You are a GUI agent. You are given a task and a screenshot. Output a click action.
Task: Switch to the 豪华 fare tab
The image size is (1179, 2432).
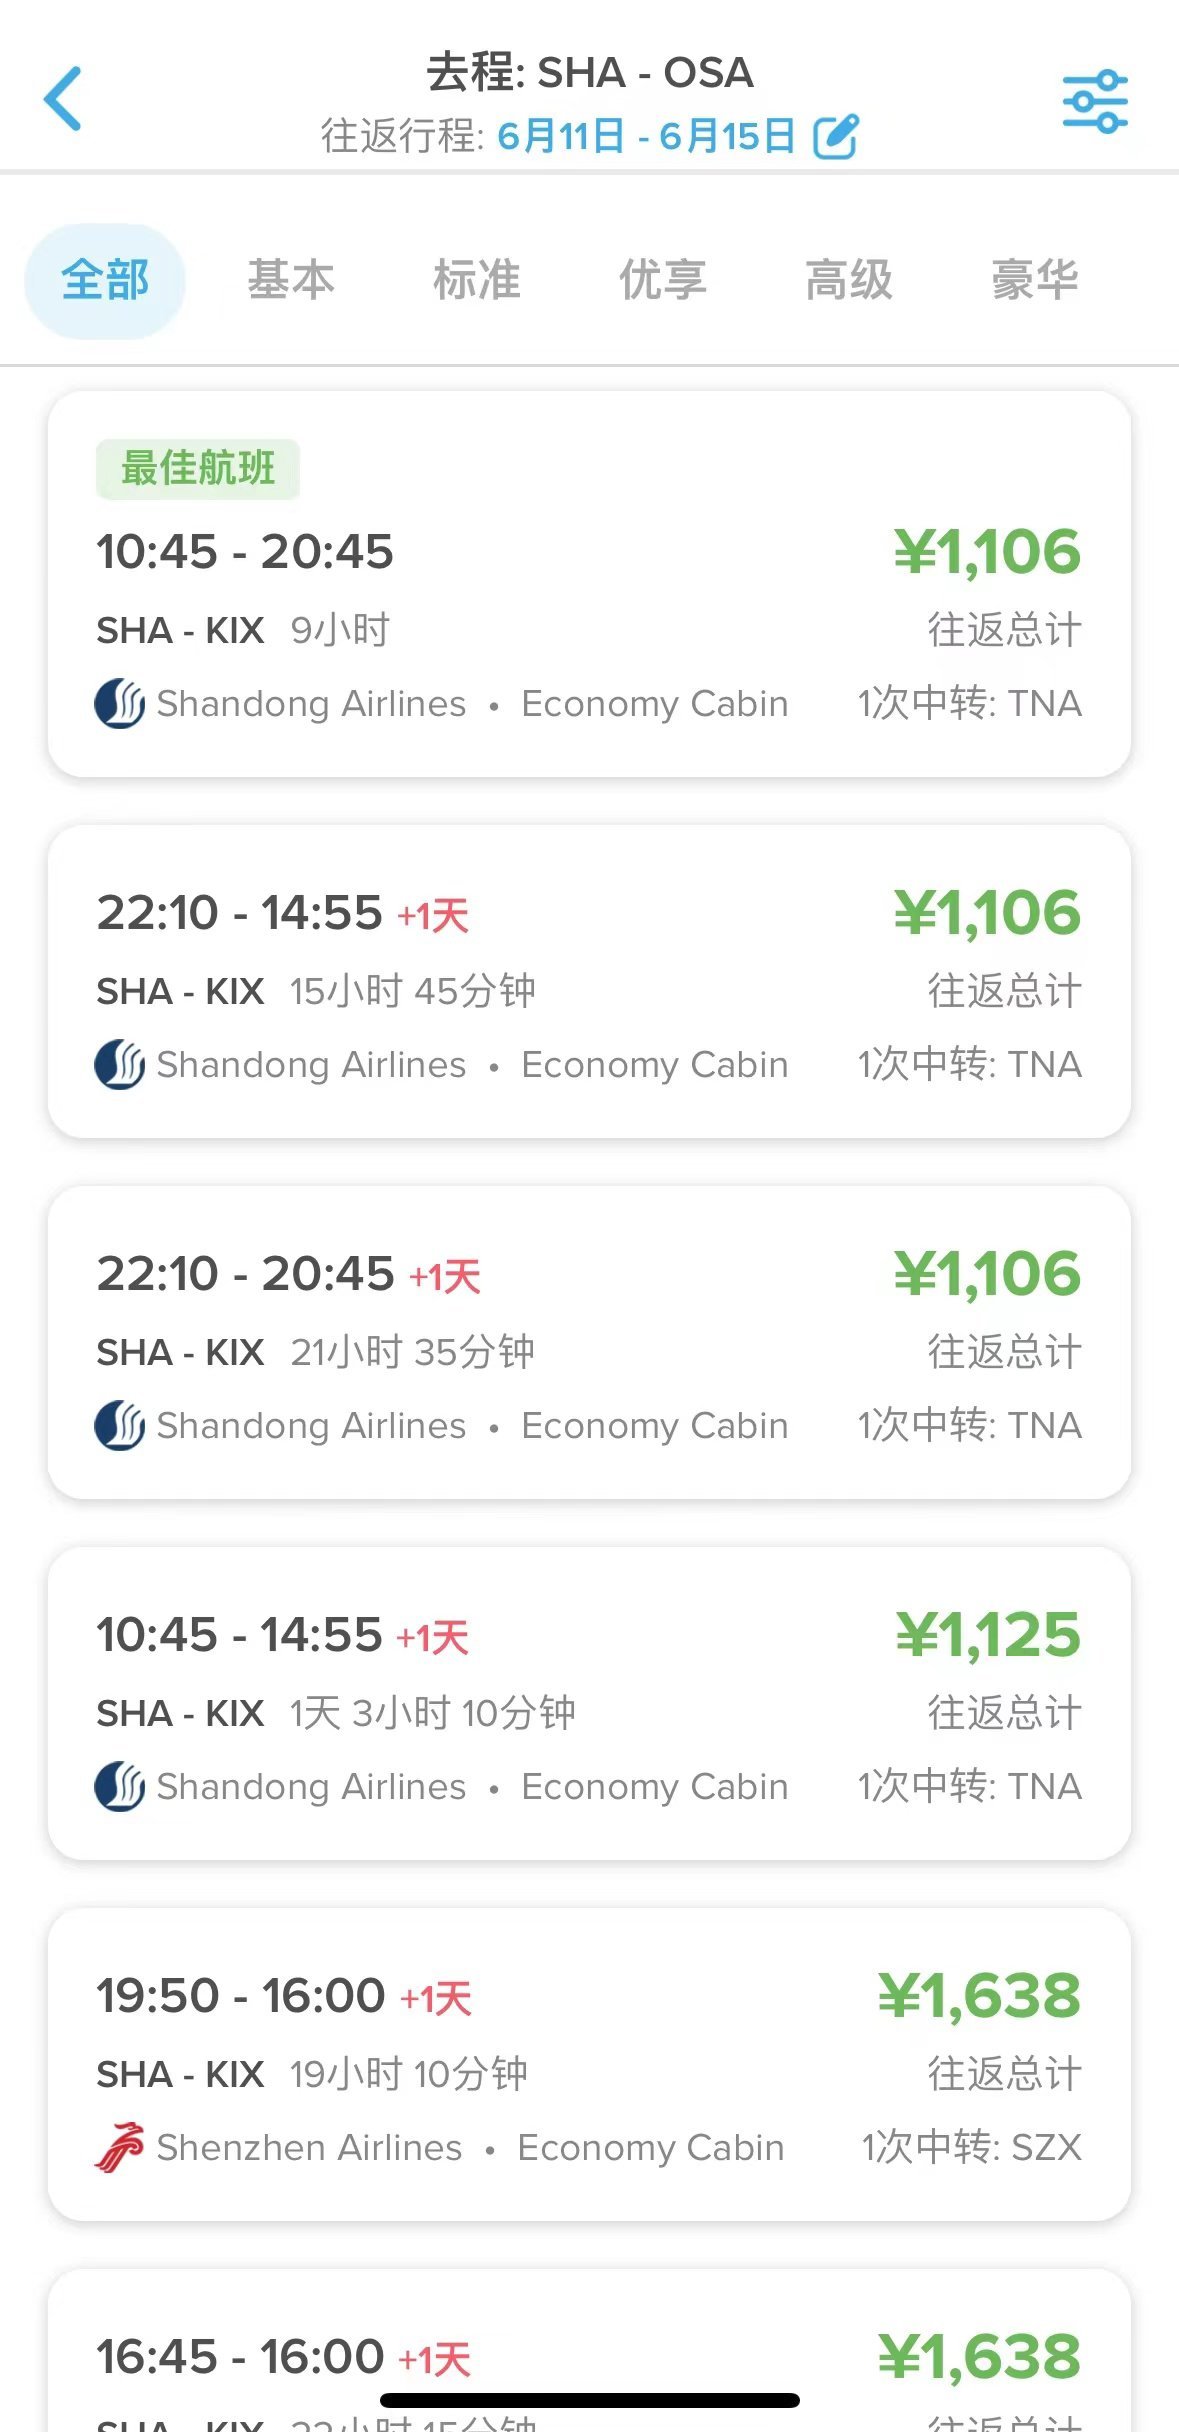pos(1035,280)
